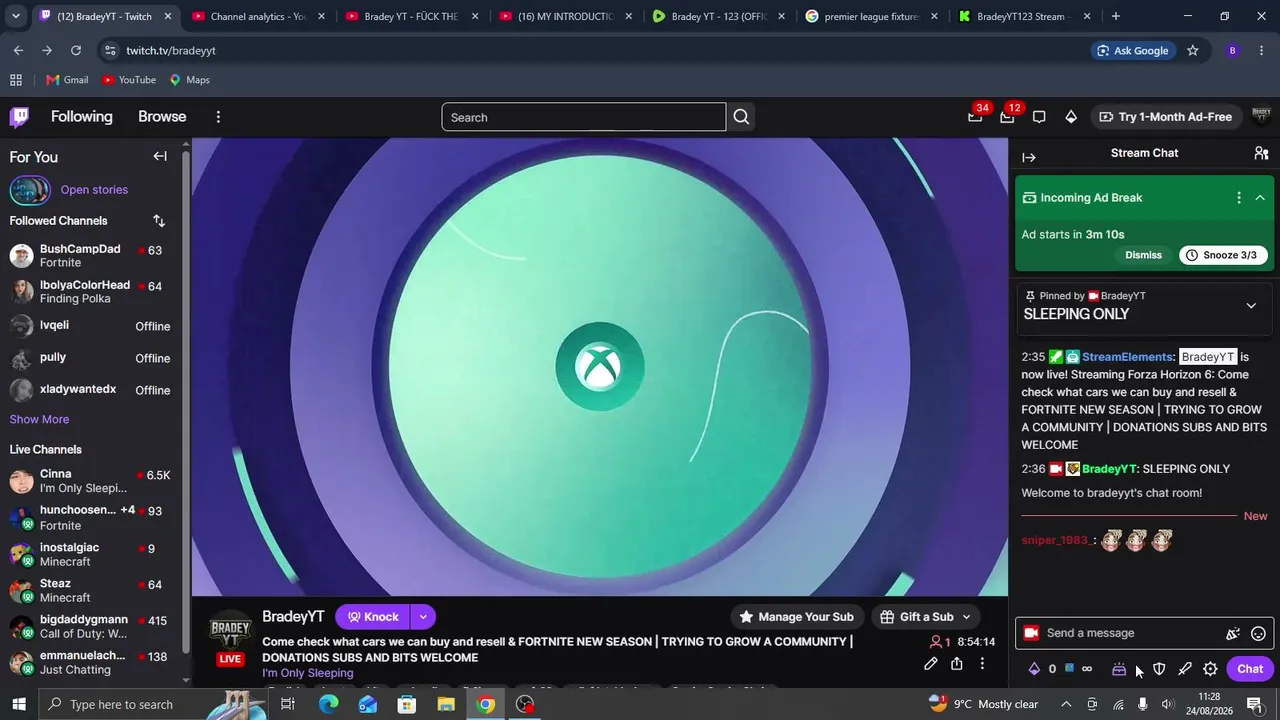Open Incoming Ad Break options menu
The width and height of the screenshot is (1280, 720).
pos(1239,198)
